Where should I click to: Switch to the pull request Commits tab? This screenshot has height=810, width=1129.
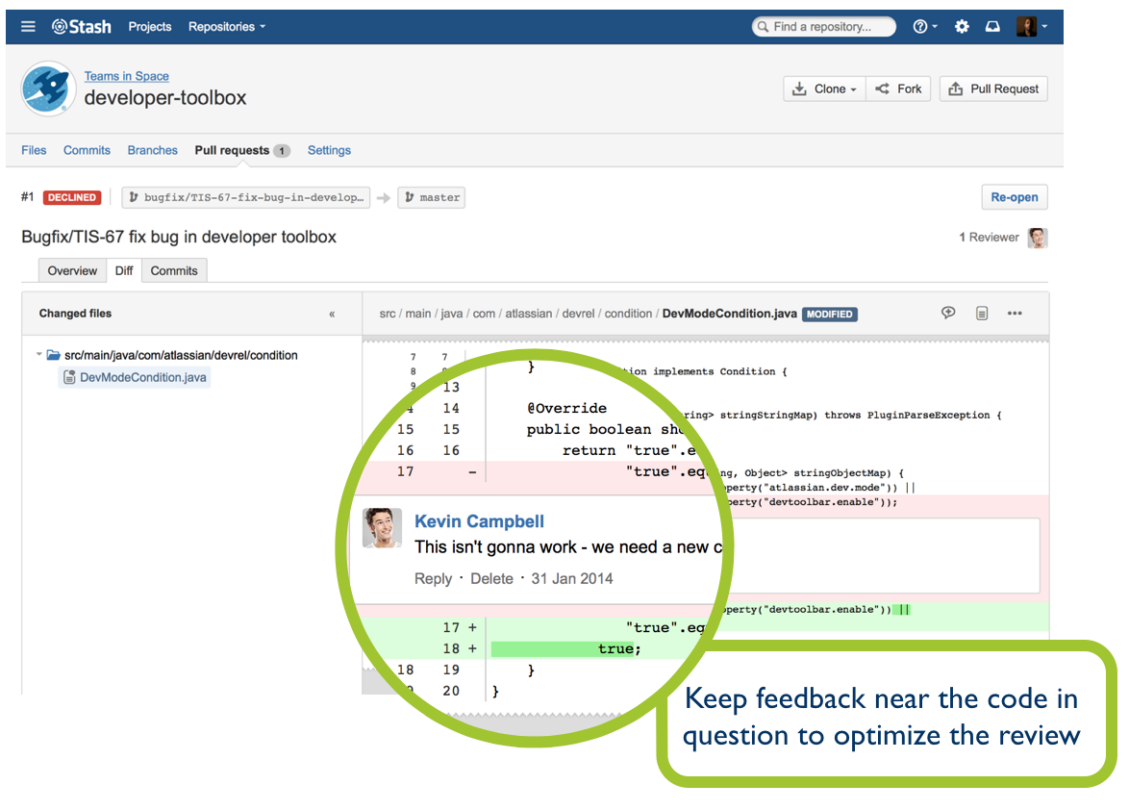(174, 271)
